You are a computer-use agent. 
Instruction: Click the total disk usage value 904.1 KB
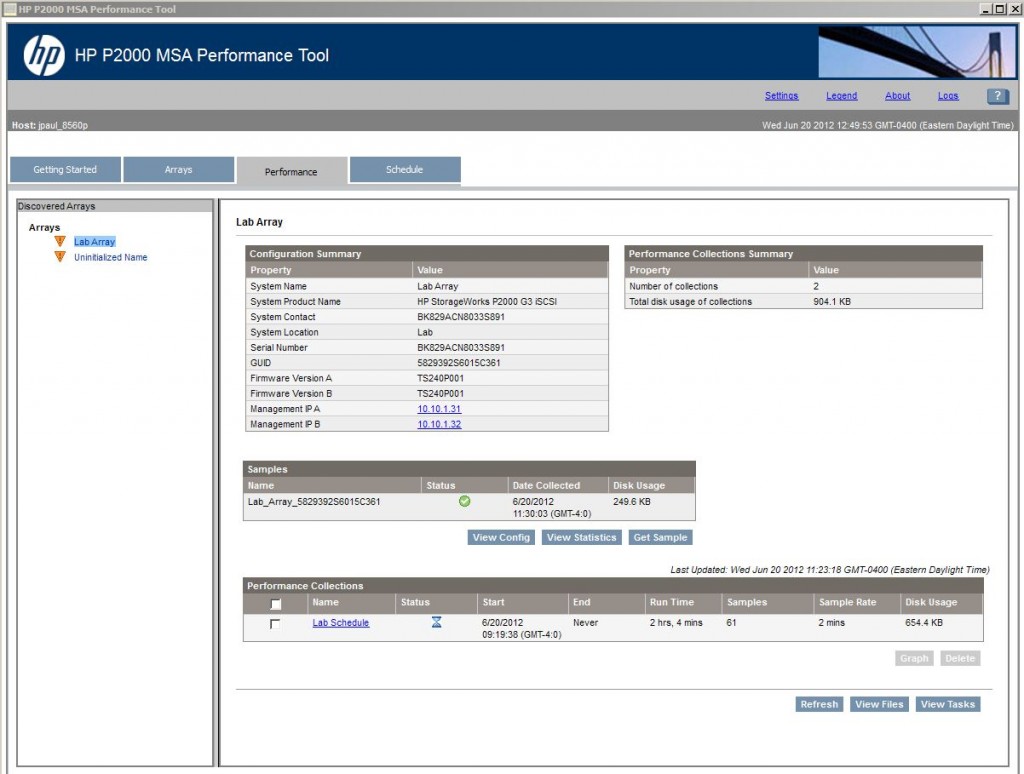pyautogui.click(x=832, y=302)
